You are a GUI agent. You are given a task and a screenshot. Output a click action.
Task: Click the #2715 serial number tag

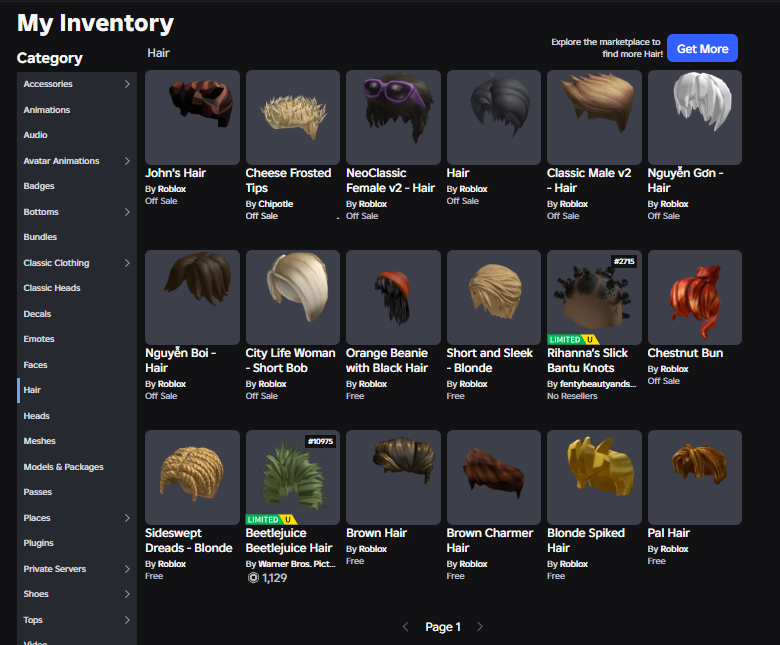(624, 262)
